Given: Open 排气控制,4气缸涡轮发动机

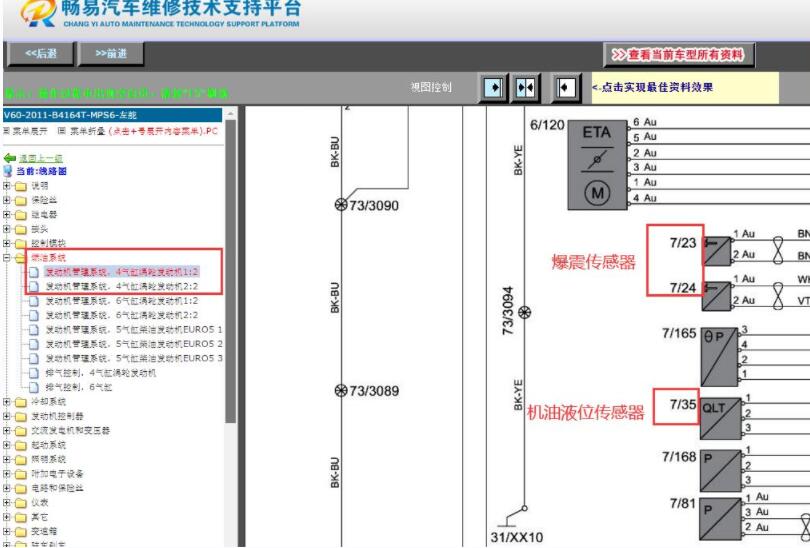Looking at the screenshot, I should click(100, 373).
